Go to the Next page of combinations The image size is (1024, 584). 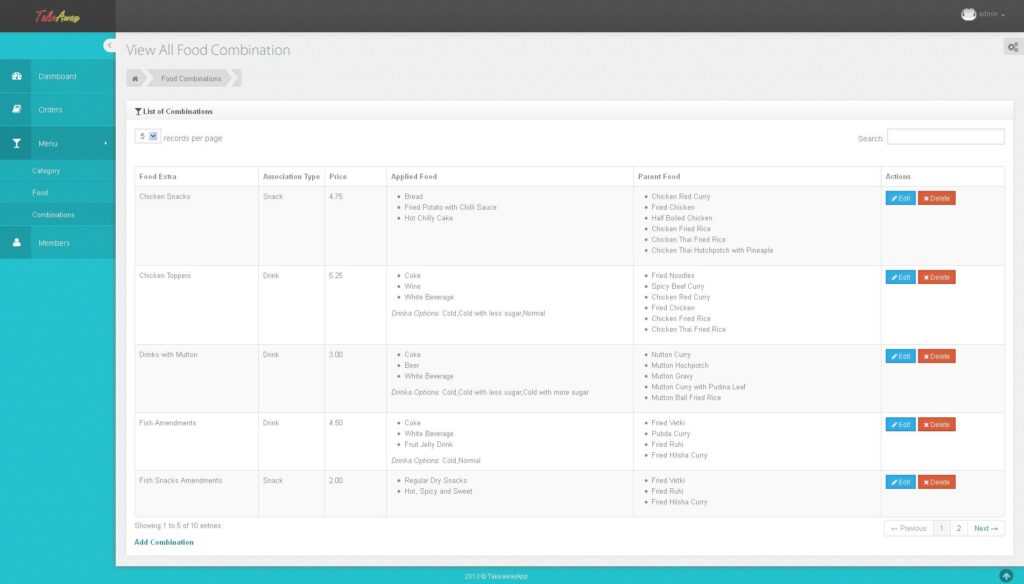(985, 528)
